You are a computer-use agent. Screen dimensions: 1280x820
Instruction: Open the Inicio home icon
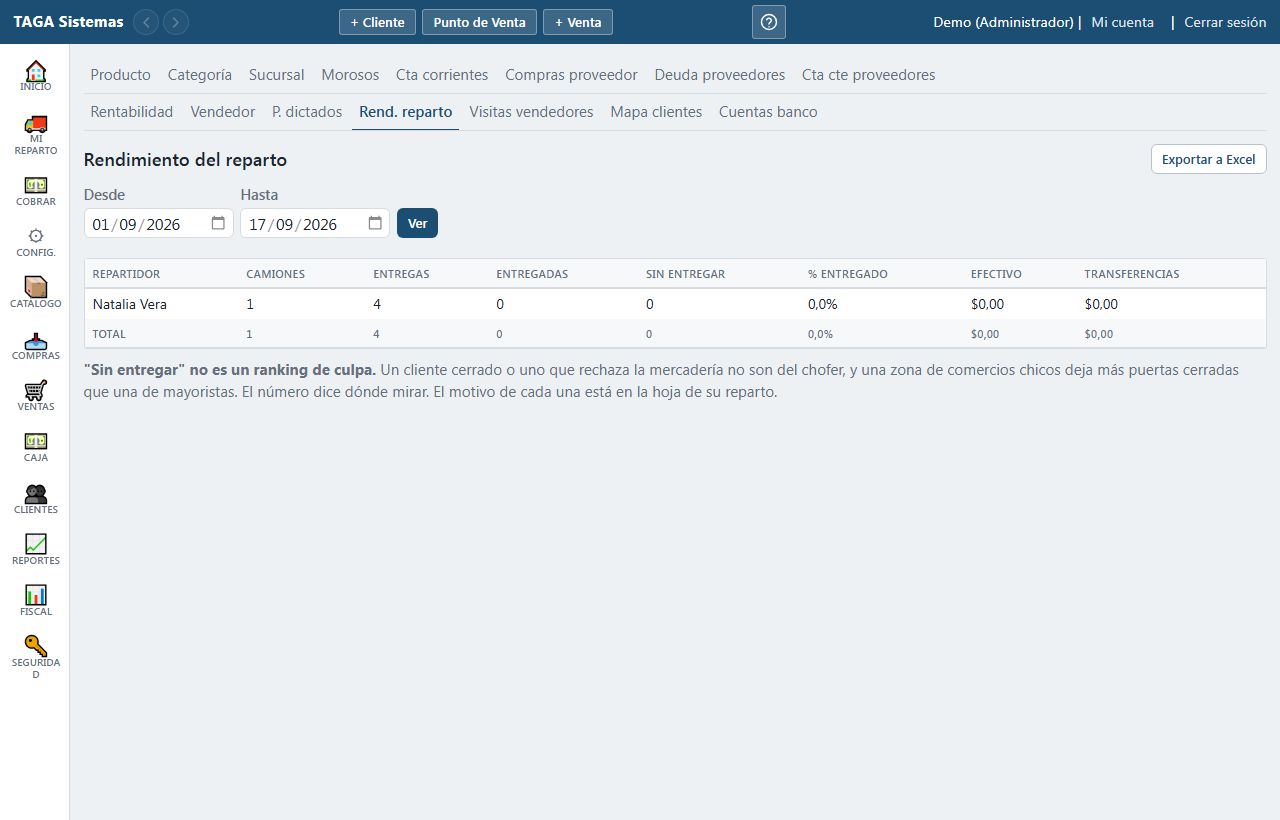(x=35, y=71)
